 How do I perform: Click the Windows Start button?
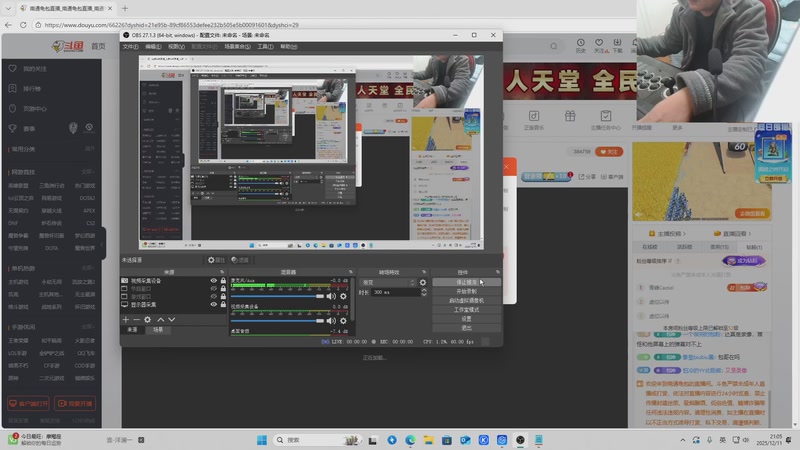pyautogui.click(x=262, y=440)
